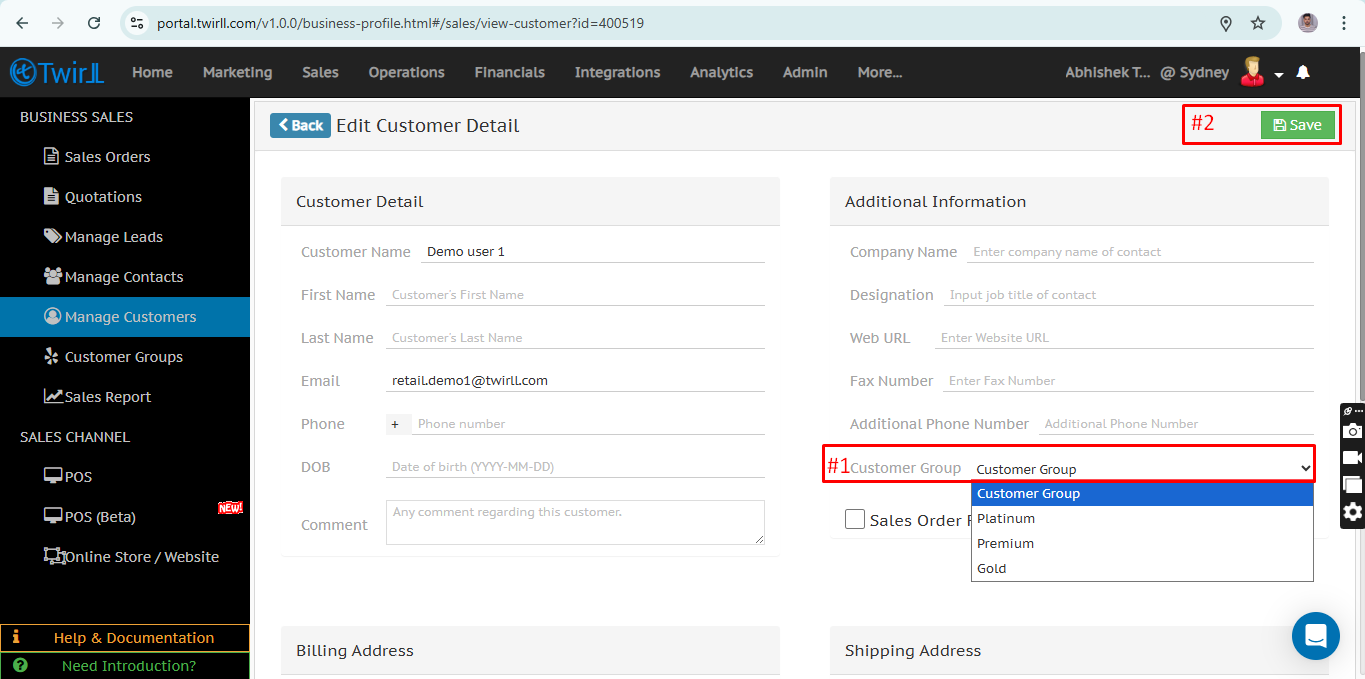This screenshot has height=679, width=1365.
Task: Click the Company Name field
Action: (1140, 252)
